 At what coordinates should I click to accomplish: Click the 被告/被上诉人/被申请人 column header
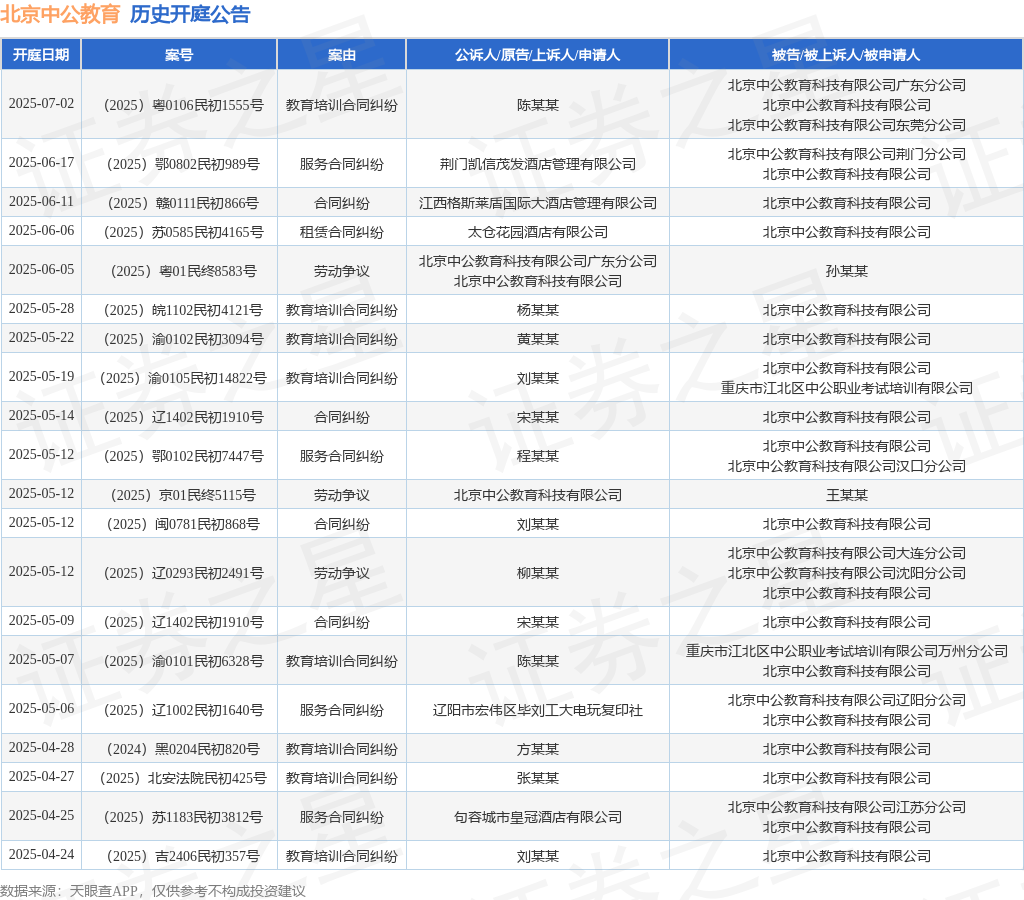[846, 55]
